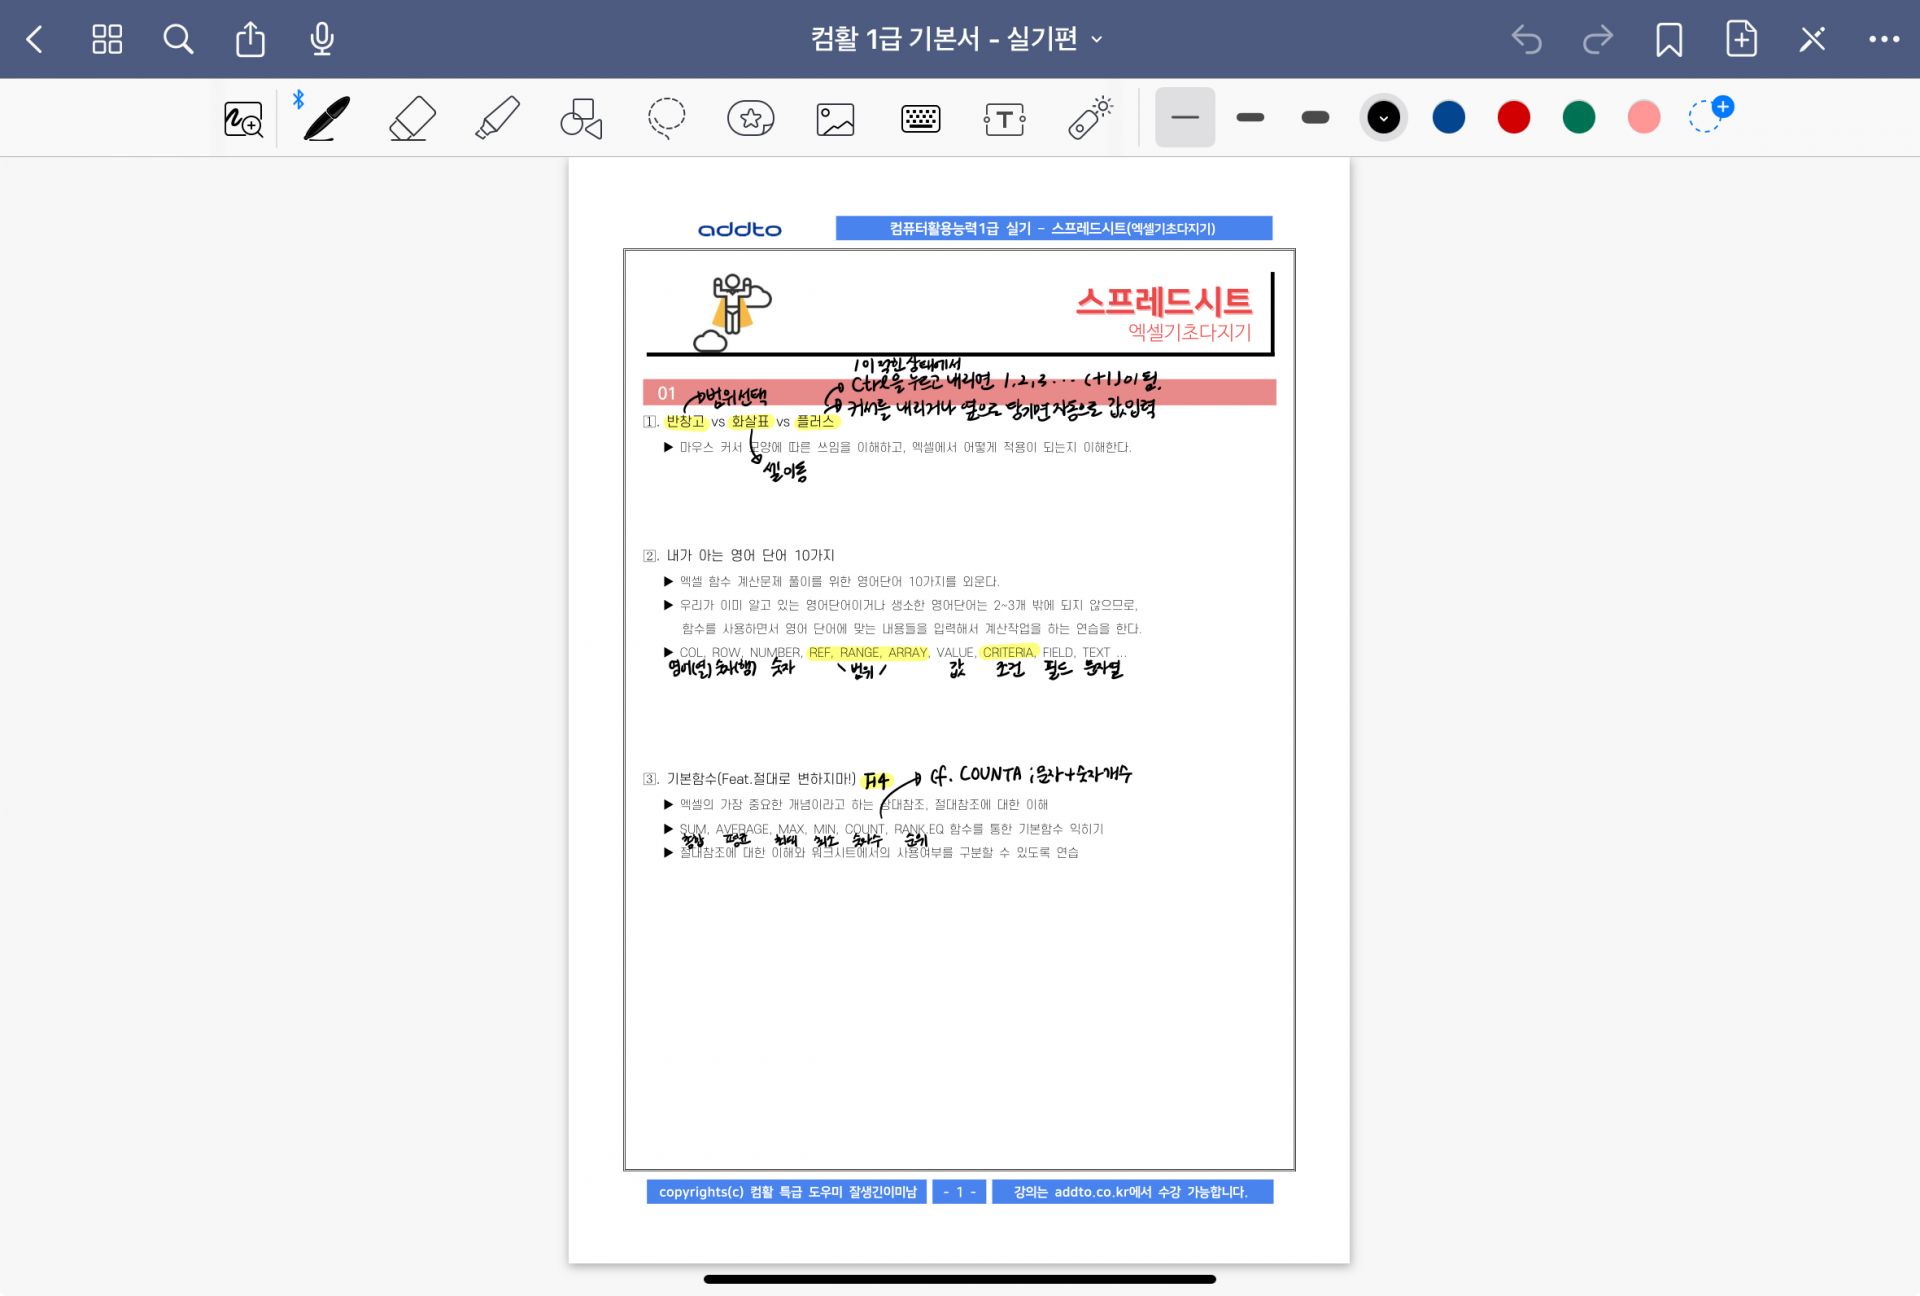1920x1296 pixels.
Task: Select the Pen tool
Action: tap(326, 119)
